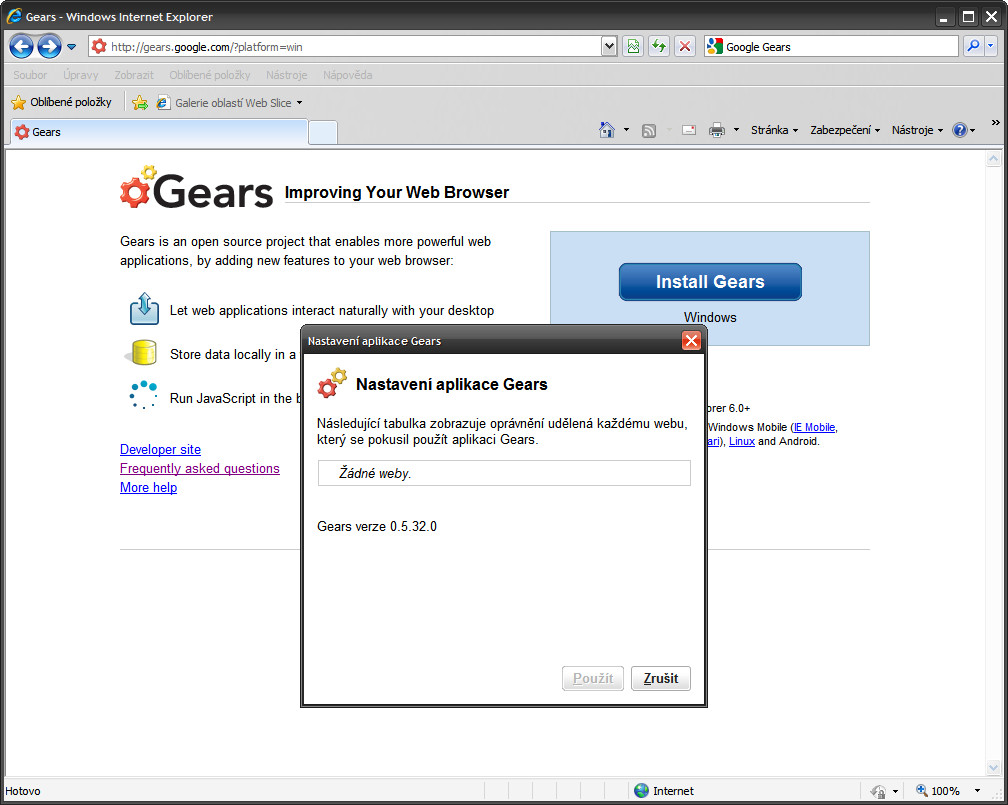The image size is (1008, 805).
Task: Open the More help link
Action: click(148, 487)
